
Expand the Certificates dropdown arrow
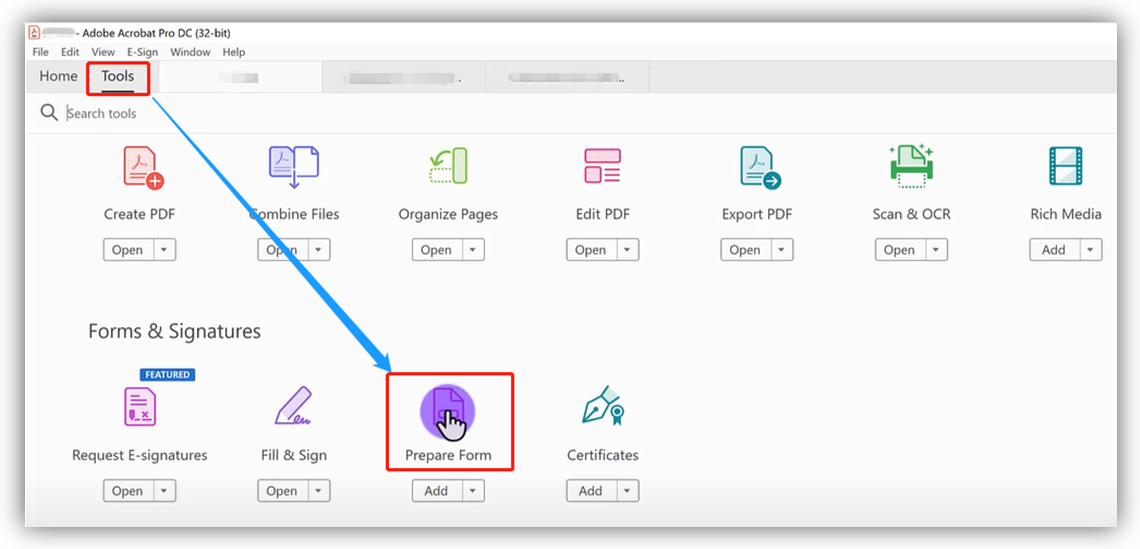627,491
